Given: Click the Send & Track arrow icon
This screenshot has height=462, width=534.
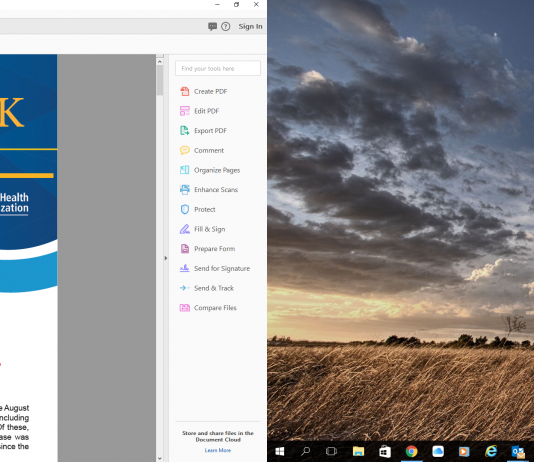Looking at the screenshot, I should pyautogui.click(x=185, y=288).
